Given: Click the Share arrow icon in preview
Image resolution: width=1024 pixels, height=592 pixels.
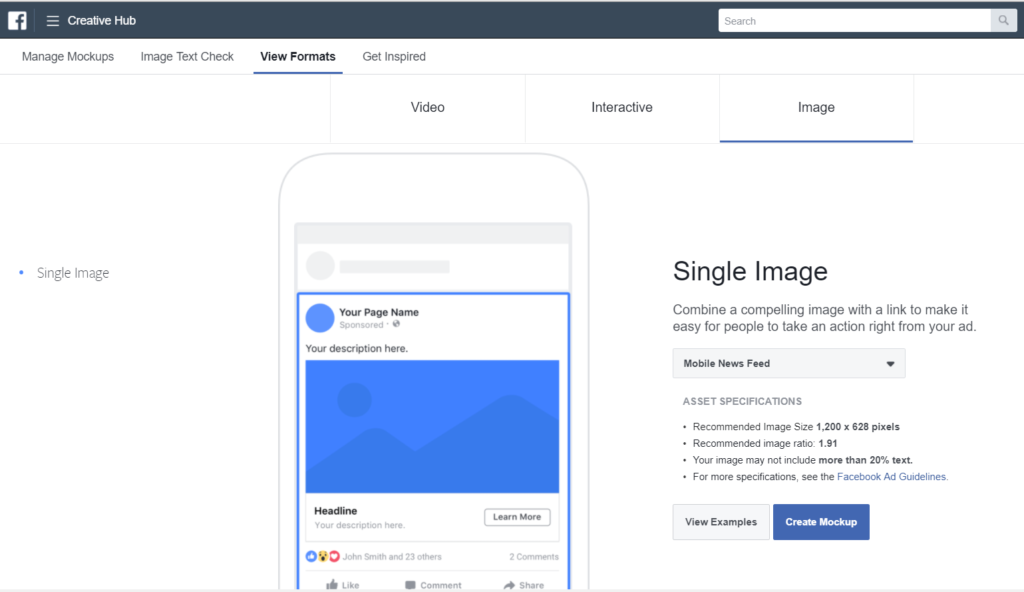Looking at the screenshot, I should point(509,585).
